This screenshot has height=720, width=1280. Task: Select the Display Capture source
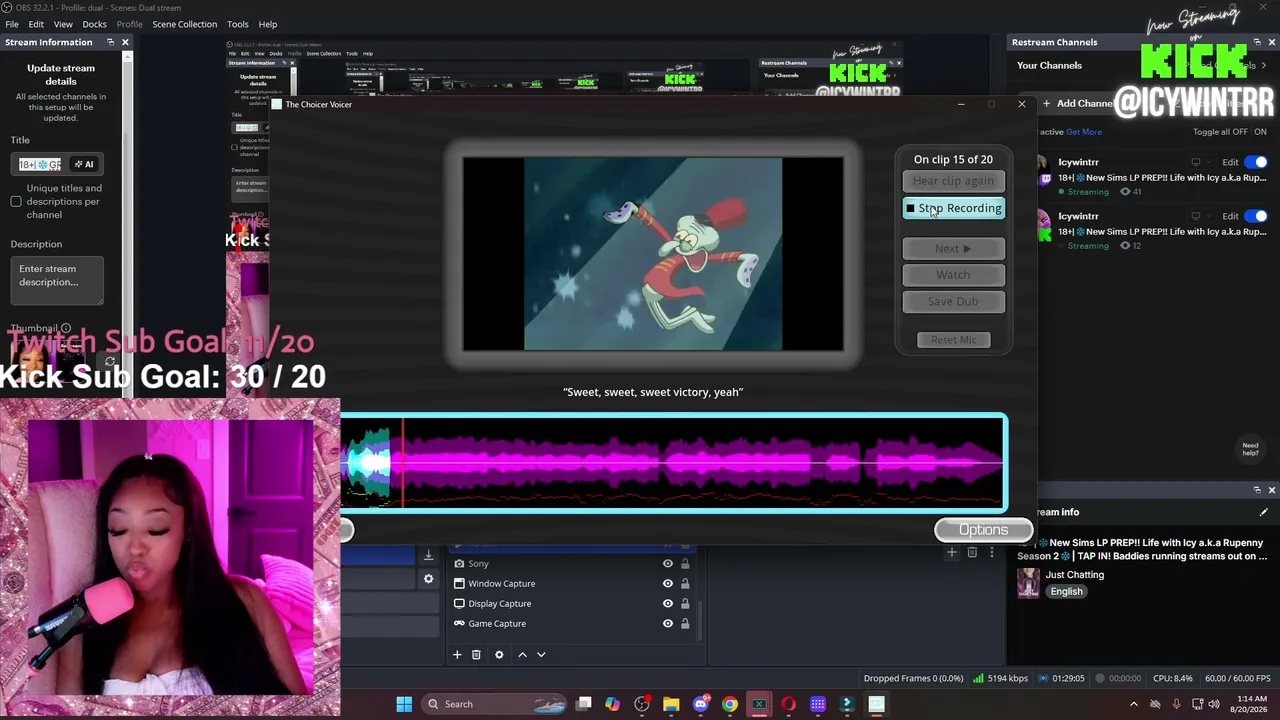[x=572, y=604]
